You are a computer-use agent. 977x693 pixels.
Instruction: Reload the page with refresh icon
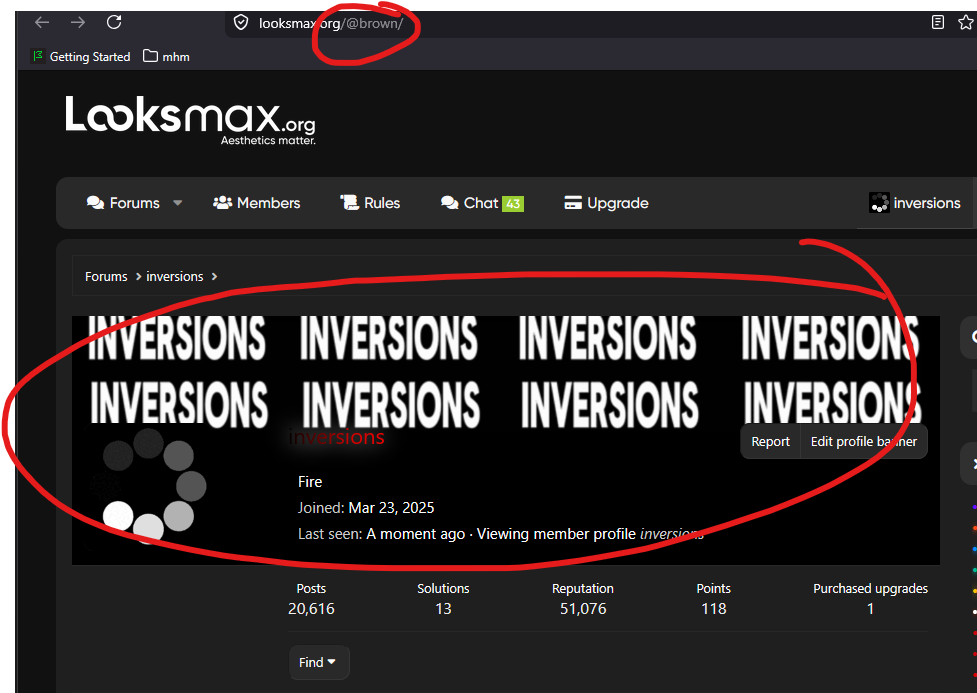tap(114, 22)
